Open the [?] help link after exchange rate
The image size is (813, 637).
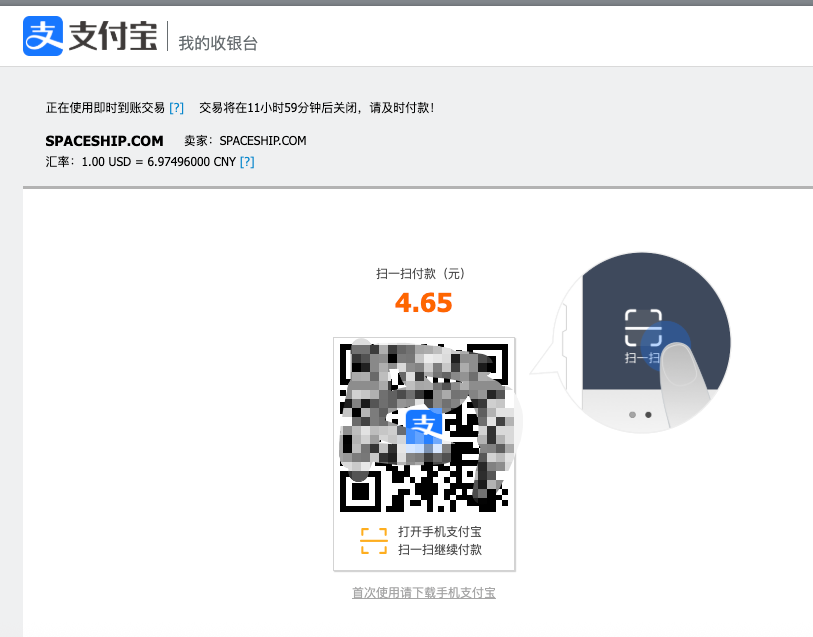click(x=247, y=161)
